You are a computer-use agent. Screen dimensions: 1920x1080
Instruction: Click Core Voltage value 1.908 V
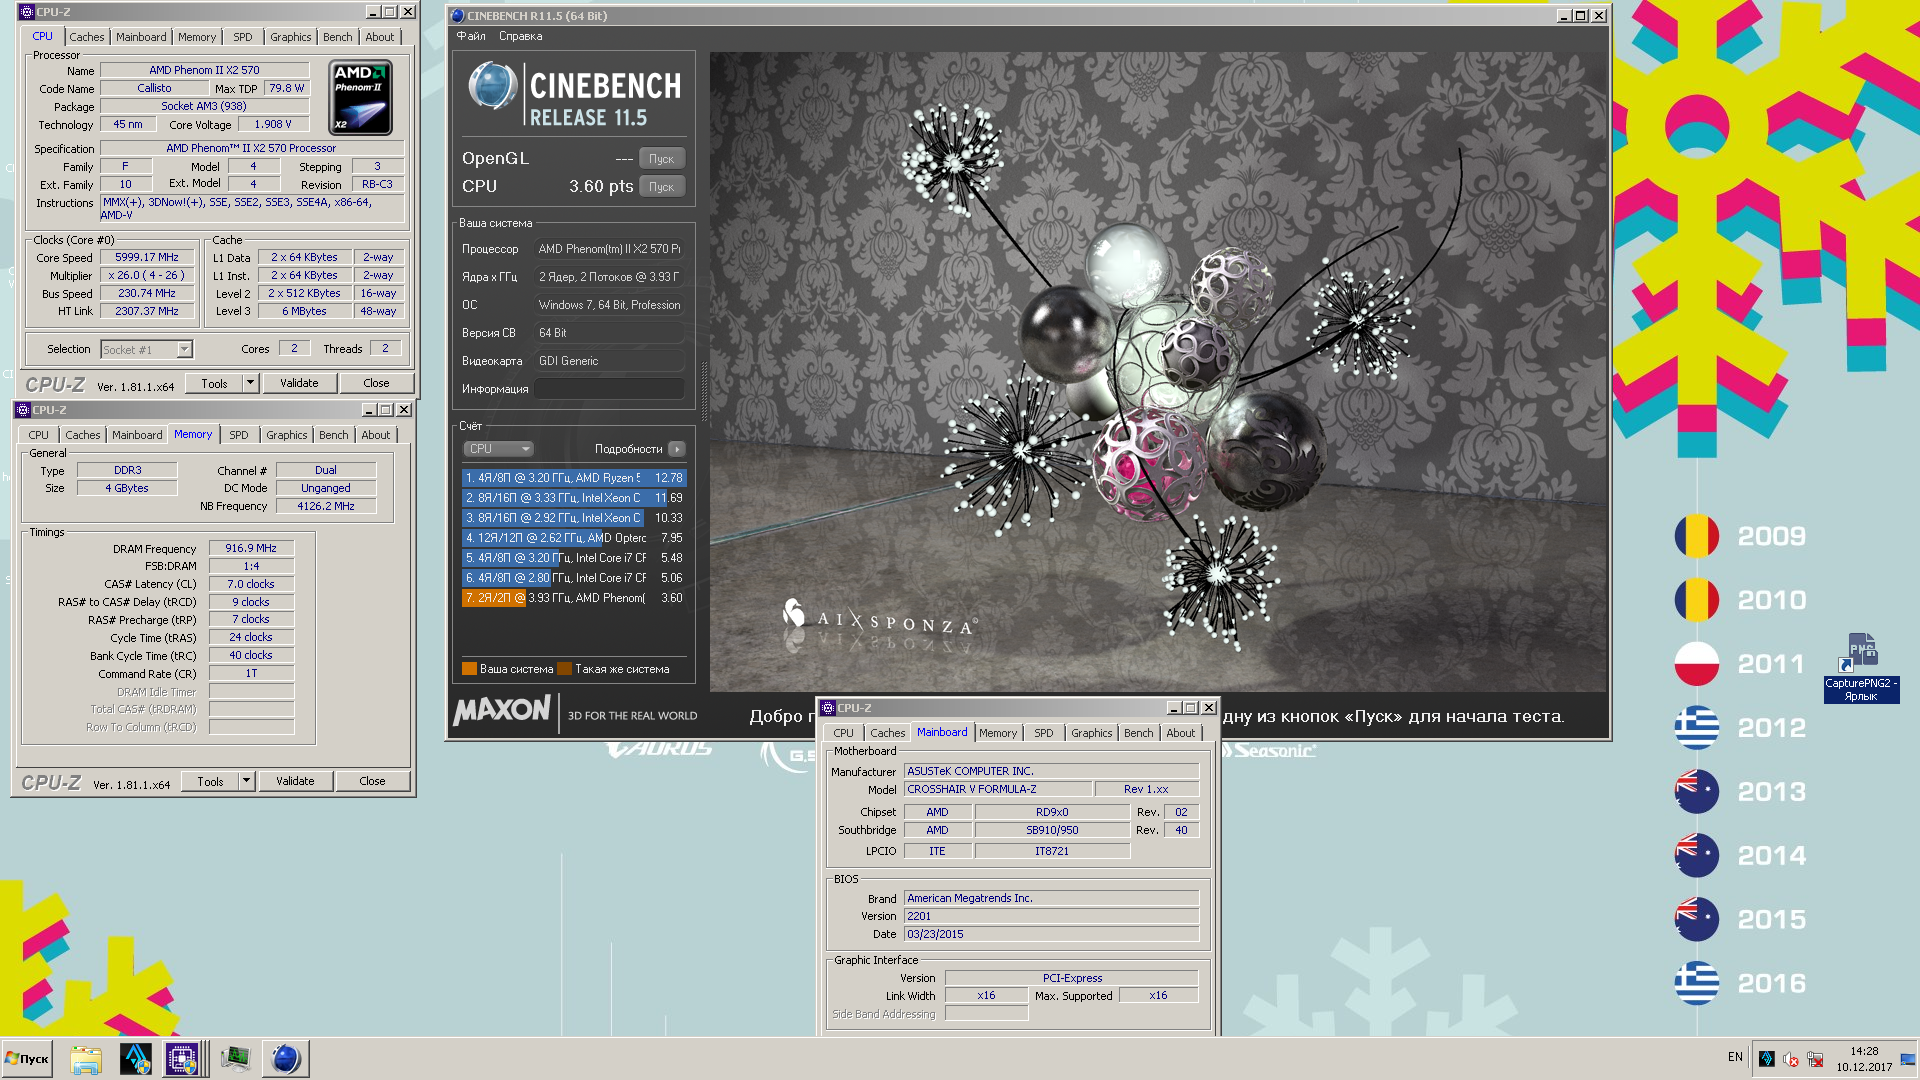(273, 125)
